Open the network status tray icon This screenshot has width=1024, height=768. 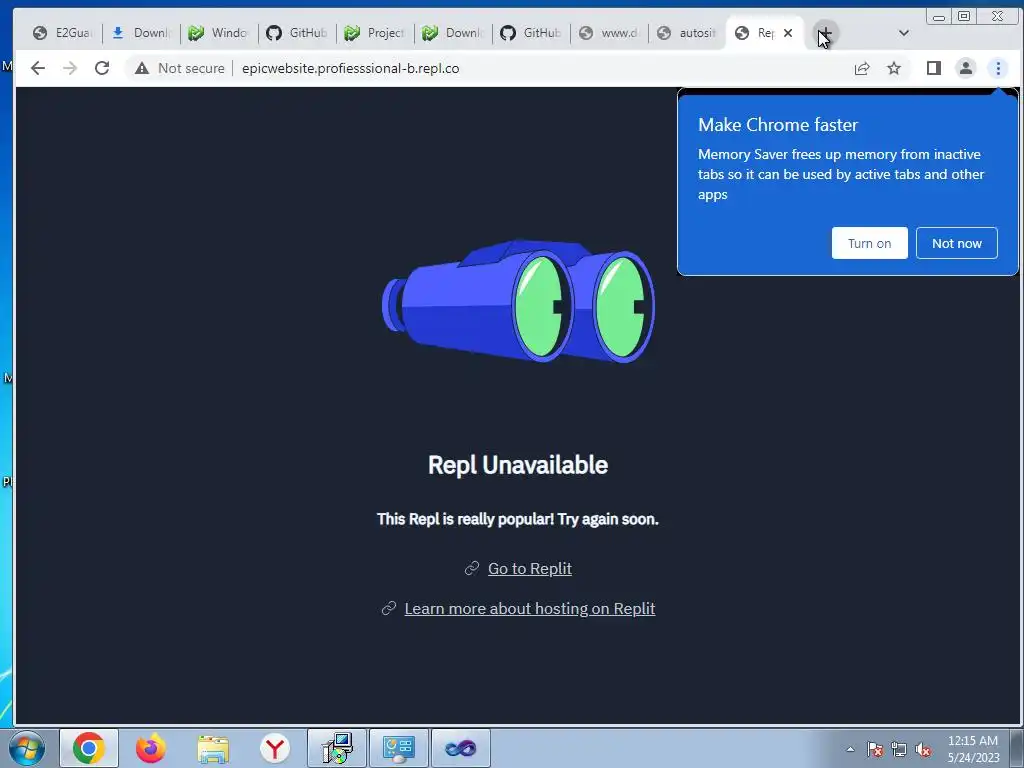(899, 749)
